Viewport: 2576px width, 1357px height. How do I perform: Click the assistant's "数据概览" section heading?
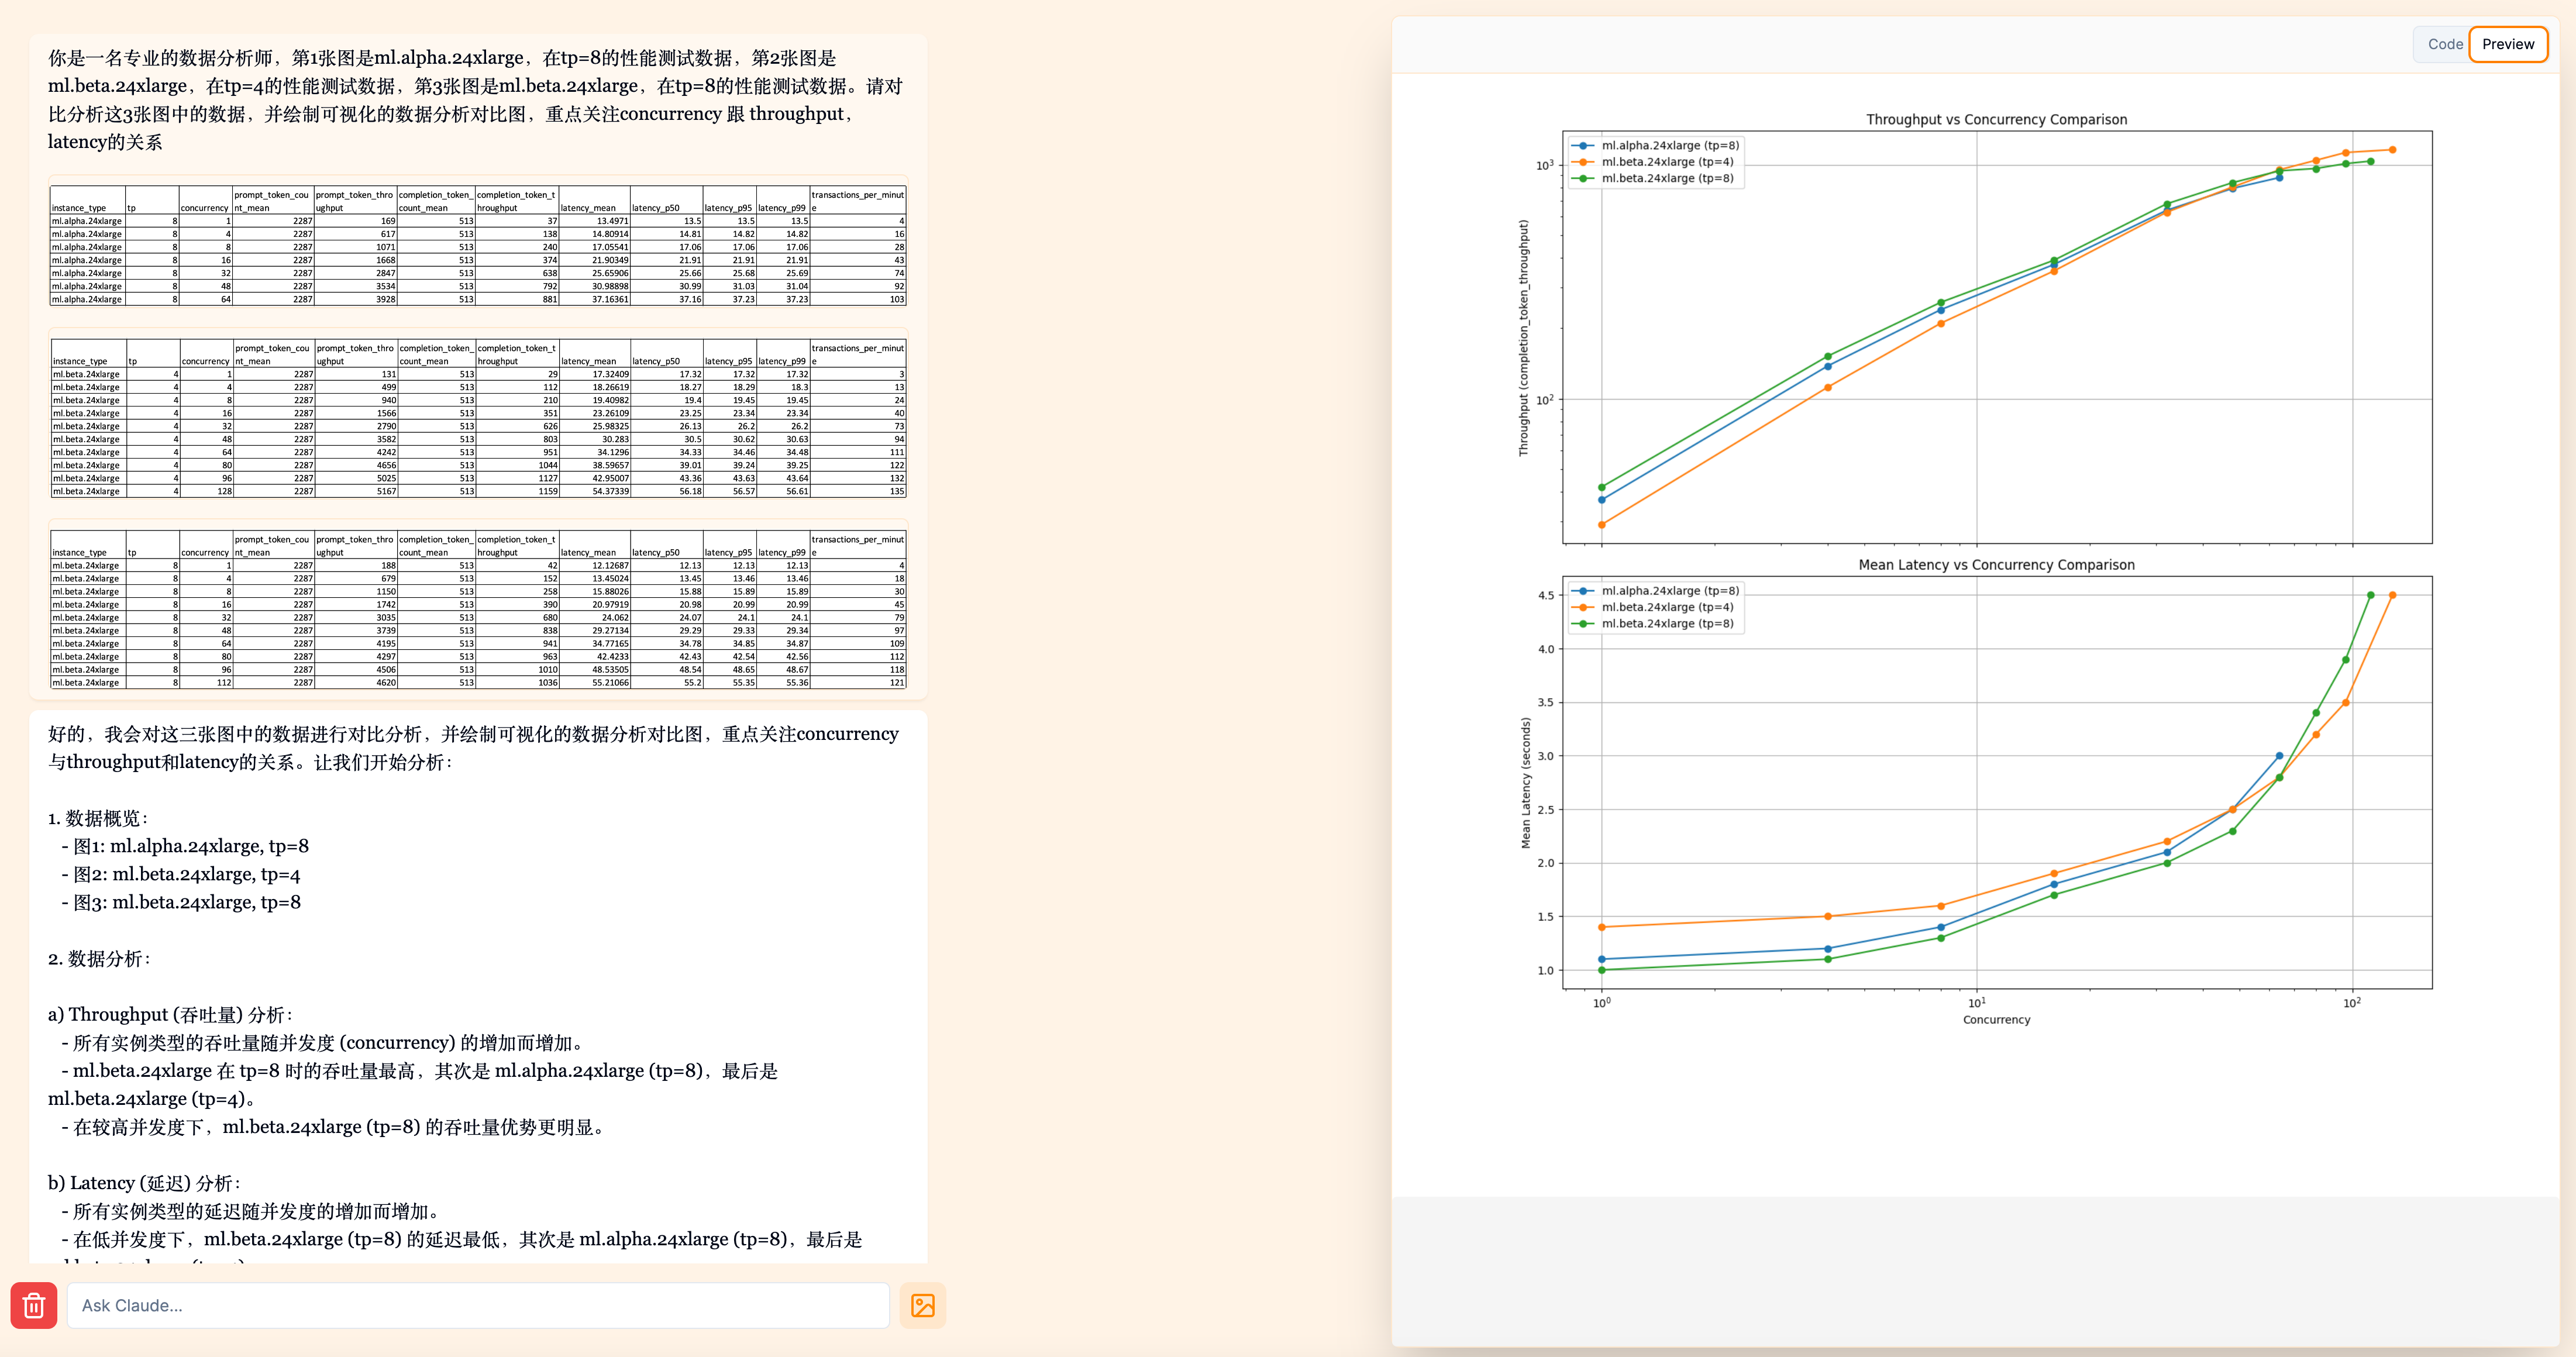(98, 818)
